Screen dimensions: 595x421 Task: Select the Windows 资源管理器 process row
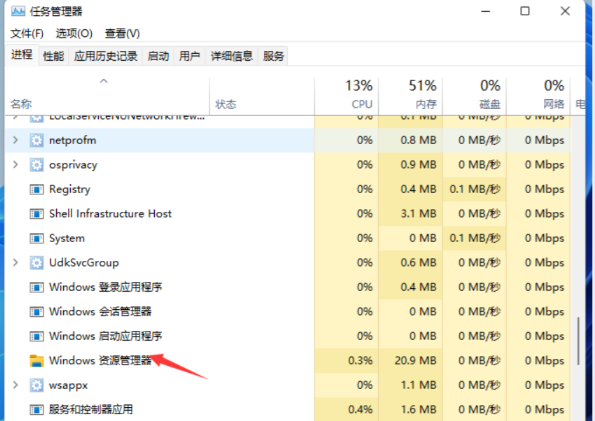[288, 361]
